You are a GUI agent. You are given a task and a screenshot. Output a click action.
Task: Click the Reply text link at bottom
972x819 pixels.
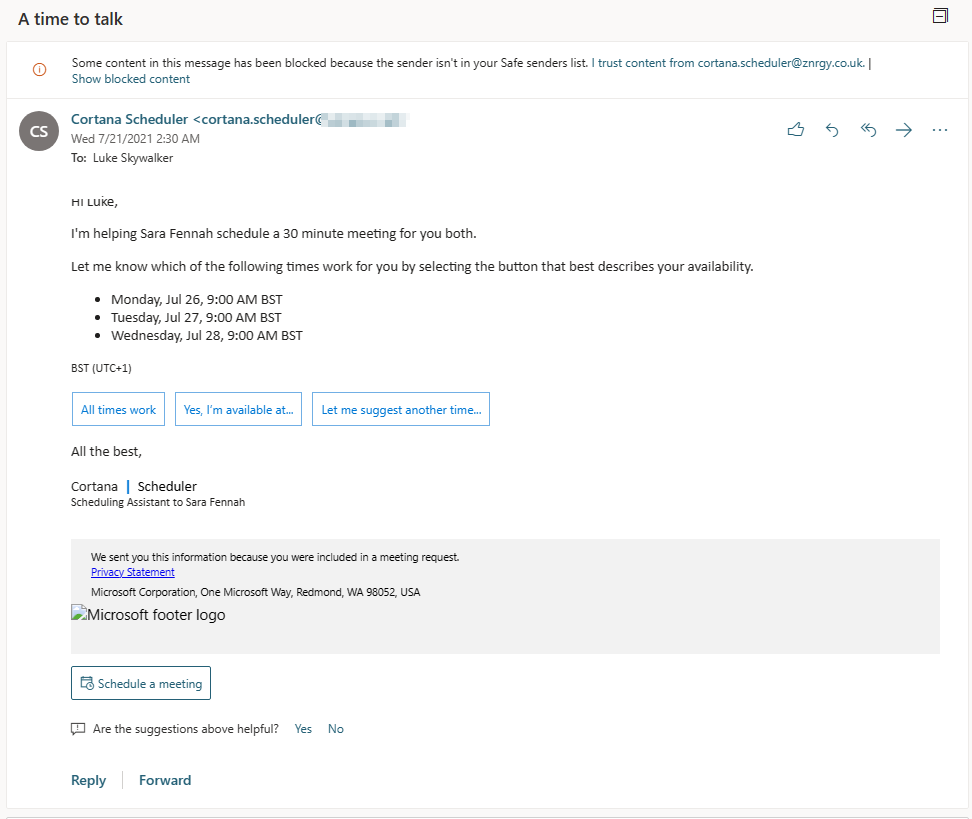(x=88, y=780)
